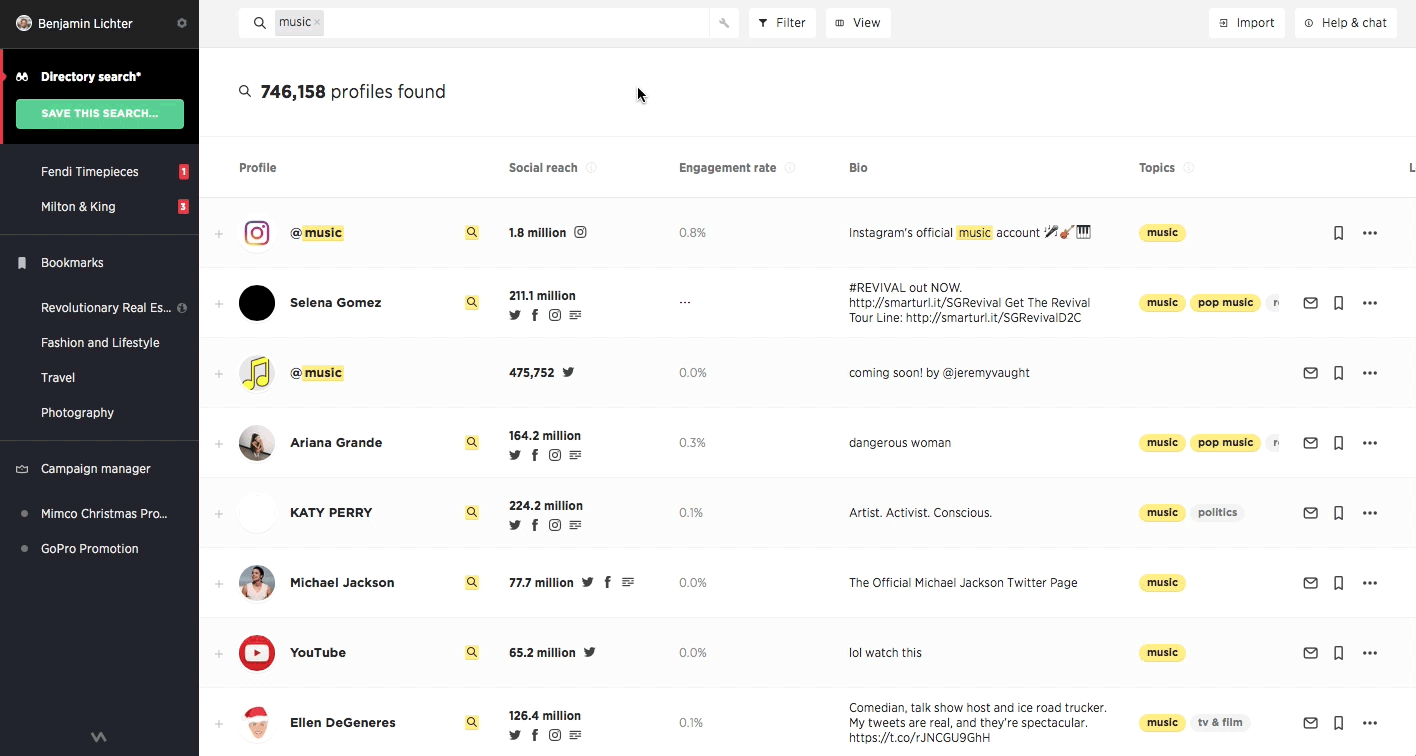Viewport: 1416px width, 756px height.
Task: Open Bookmarks section
Action: pyautogui.click(x=72, y=263)
